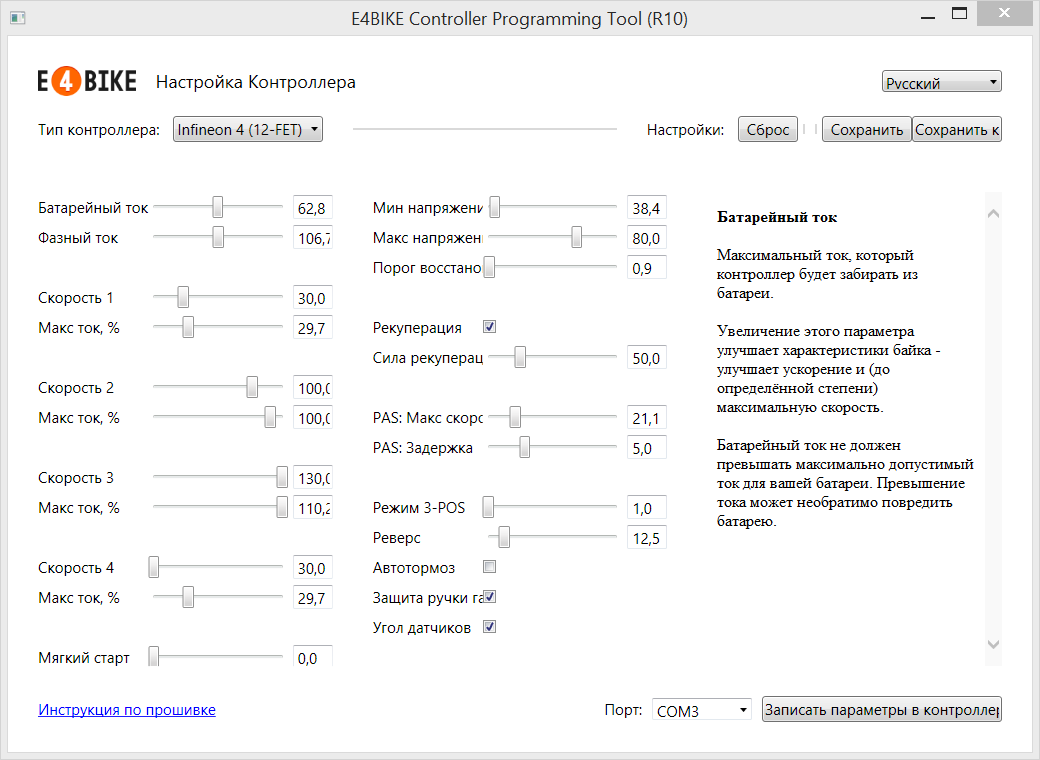The width and height of the screenshot is (1040, 760).
Task: Click Записать параметры в контроллер
Action: [x=881, y=710]
